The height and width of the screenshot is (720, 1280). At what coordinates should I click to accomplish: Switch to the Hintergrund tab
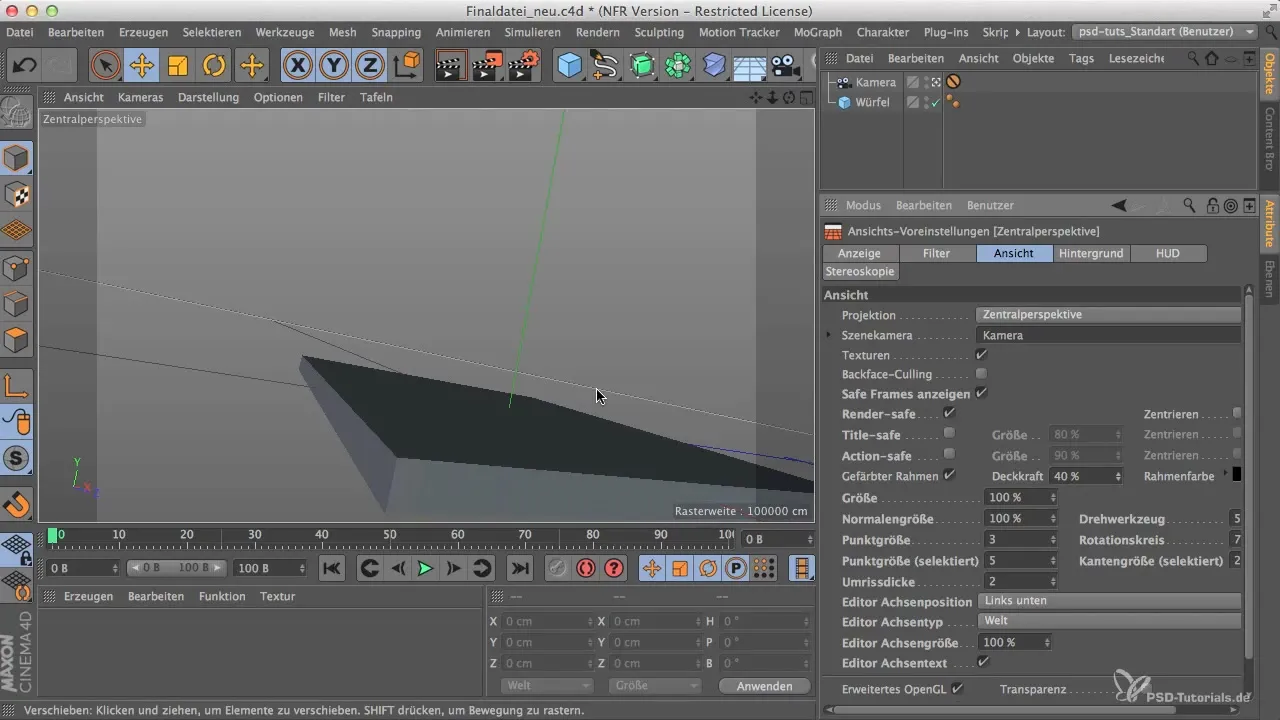coord(1091,254)
